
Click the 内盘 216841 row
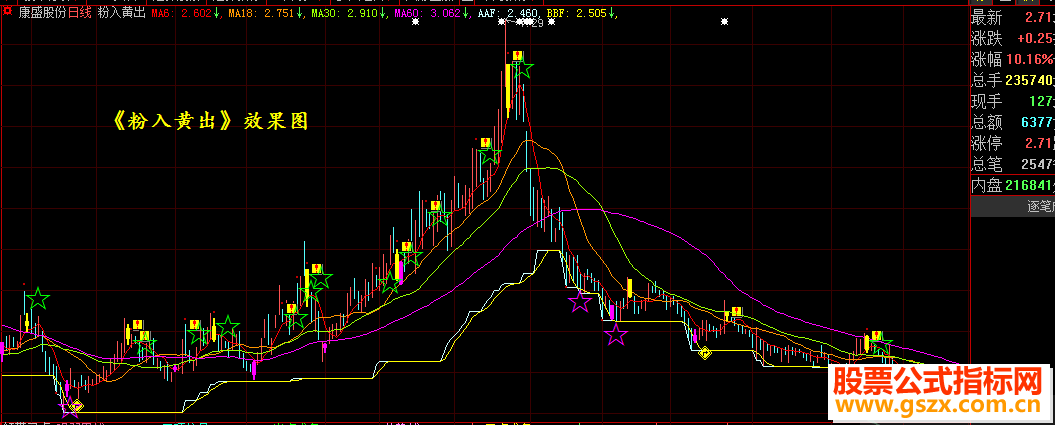(x=1013, y=186)
